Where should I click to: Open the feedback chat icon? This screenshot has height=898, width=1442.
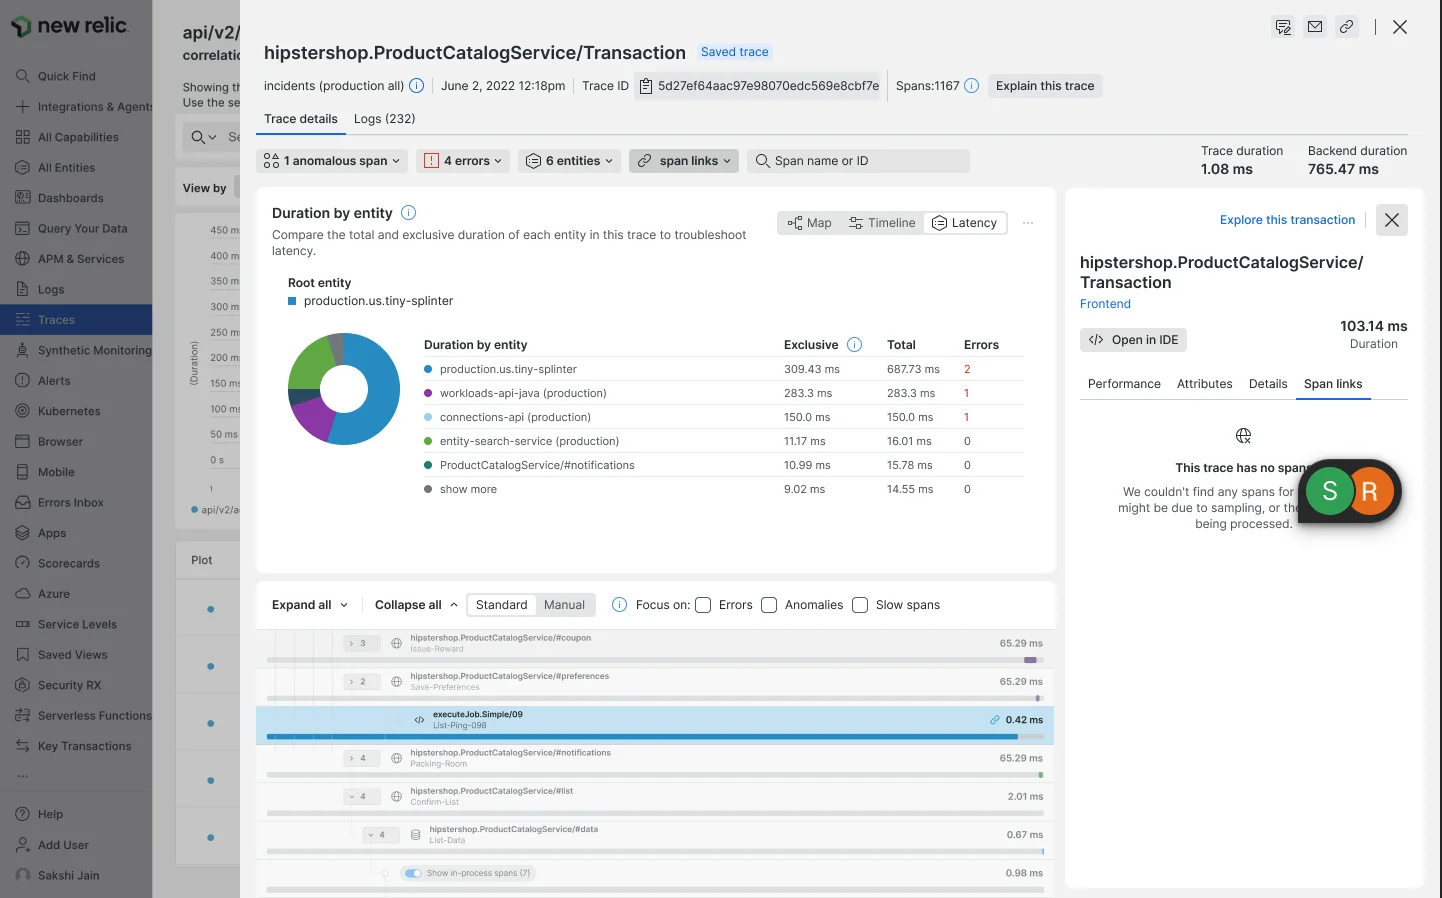coord(1283,27)
